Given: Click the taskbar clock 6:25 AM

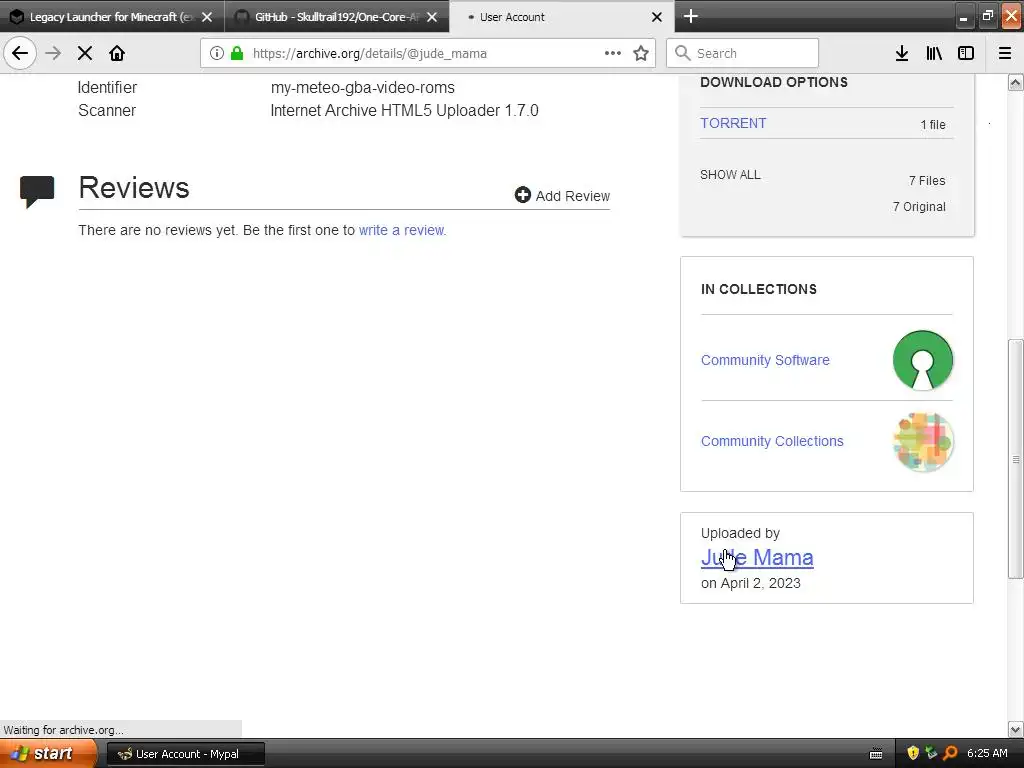Looking at the screenshot, I should coord(987,753).
